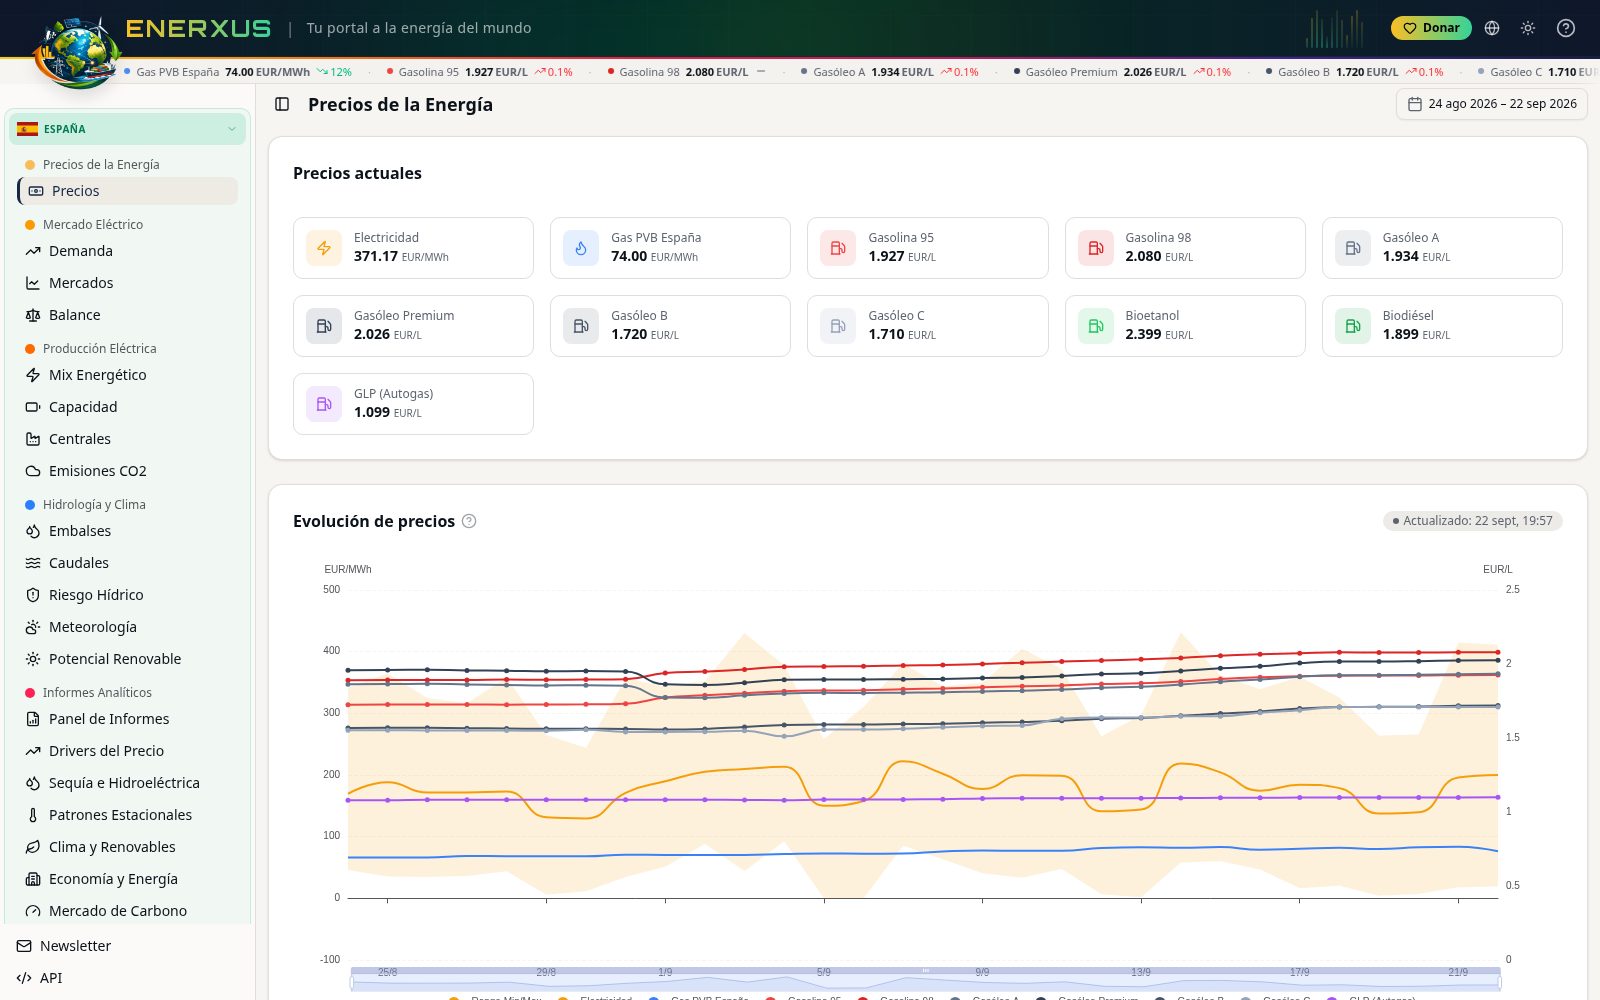Click Gasóleo Premium ticker item
Image resolution: width=1600 pixels, height=1000 pixels.
point(1122,72)
